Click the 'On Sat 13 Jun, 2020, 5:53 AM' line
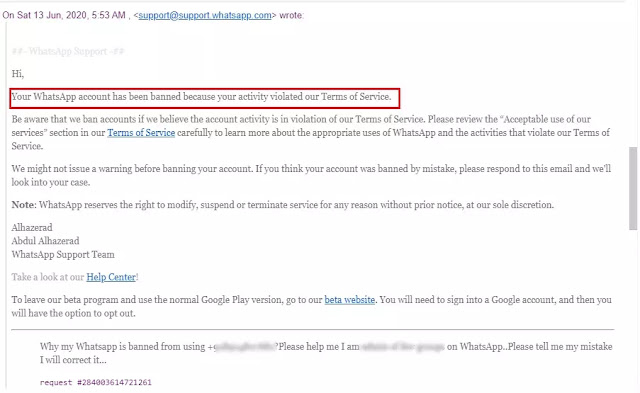This screenshot has height=393, width=640. (153, 16)
